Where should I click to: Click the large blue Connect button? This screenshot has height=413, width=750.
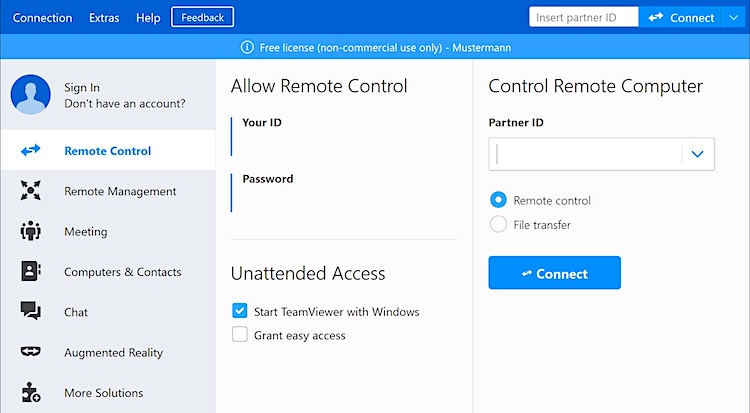click(x=554, y=273)
